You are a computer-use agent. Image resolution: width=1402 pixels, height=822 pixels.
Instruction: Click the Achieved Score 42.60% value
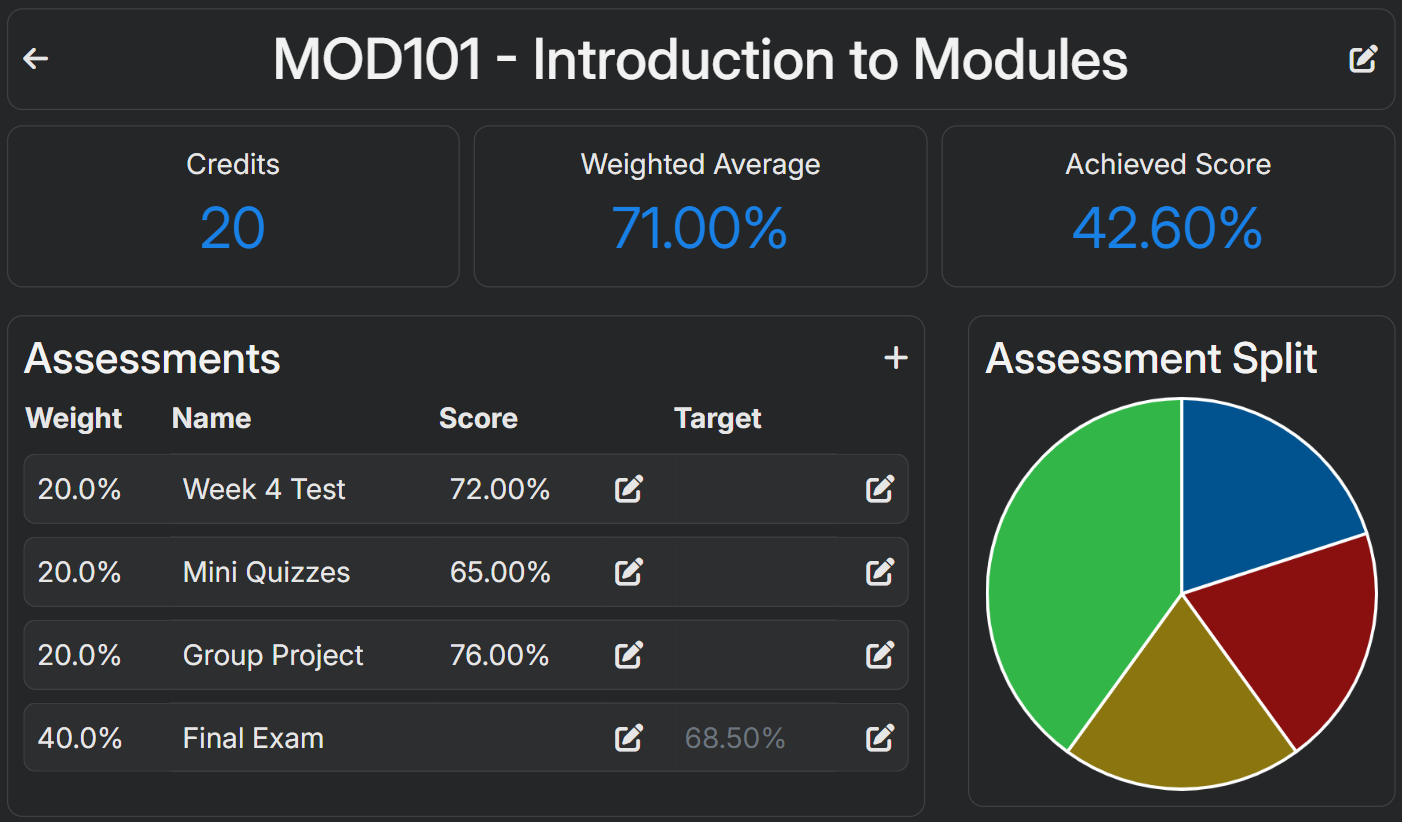click(x=1167, y=228)
